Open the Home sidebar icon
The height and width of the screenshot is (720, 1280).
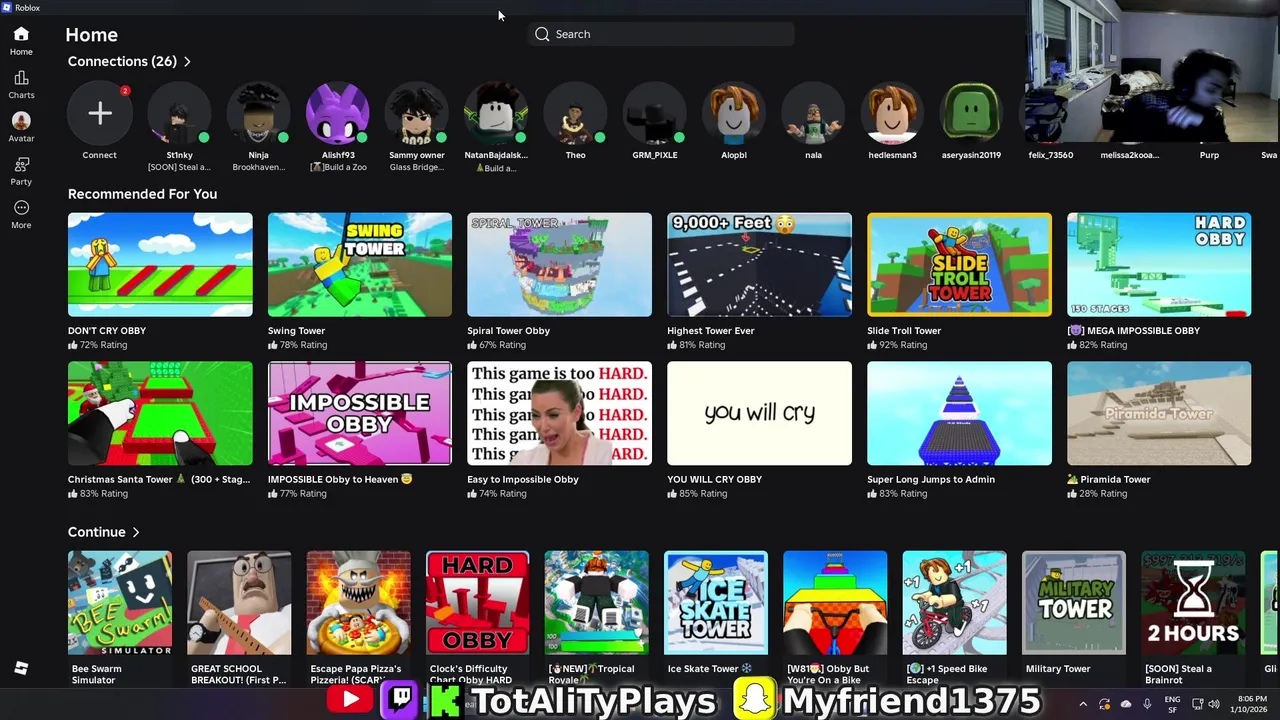click(21, 41)
